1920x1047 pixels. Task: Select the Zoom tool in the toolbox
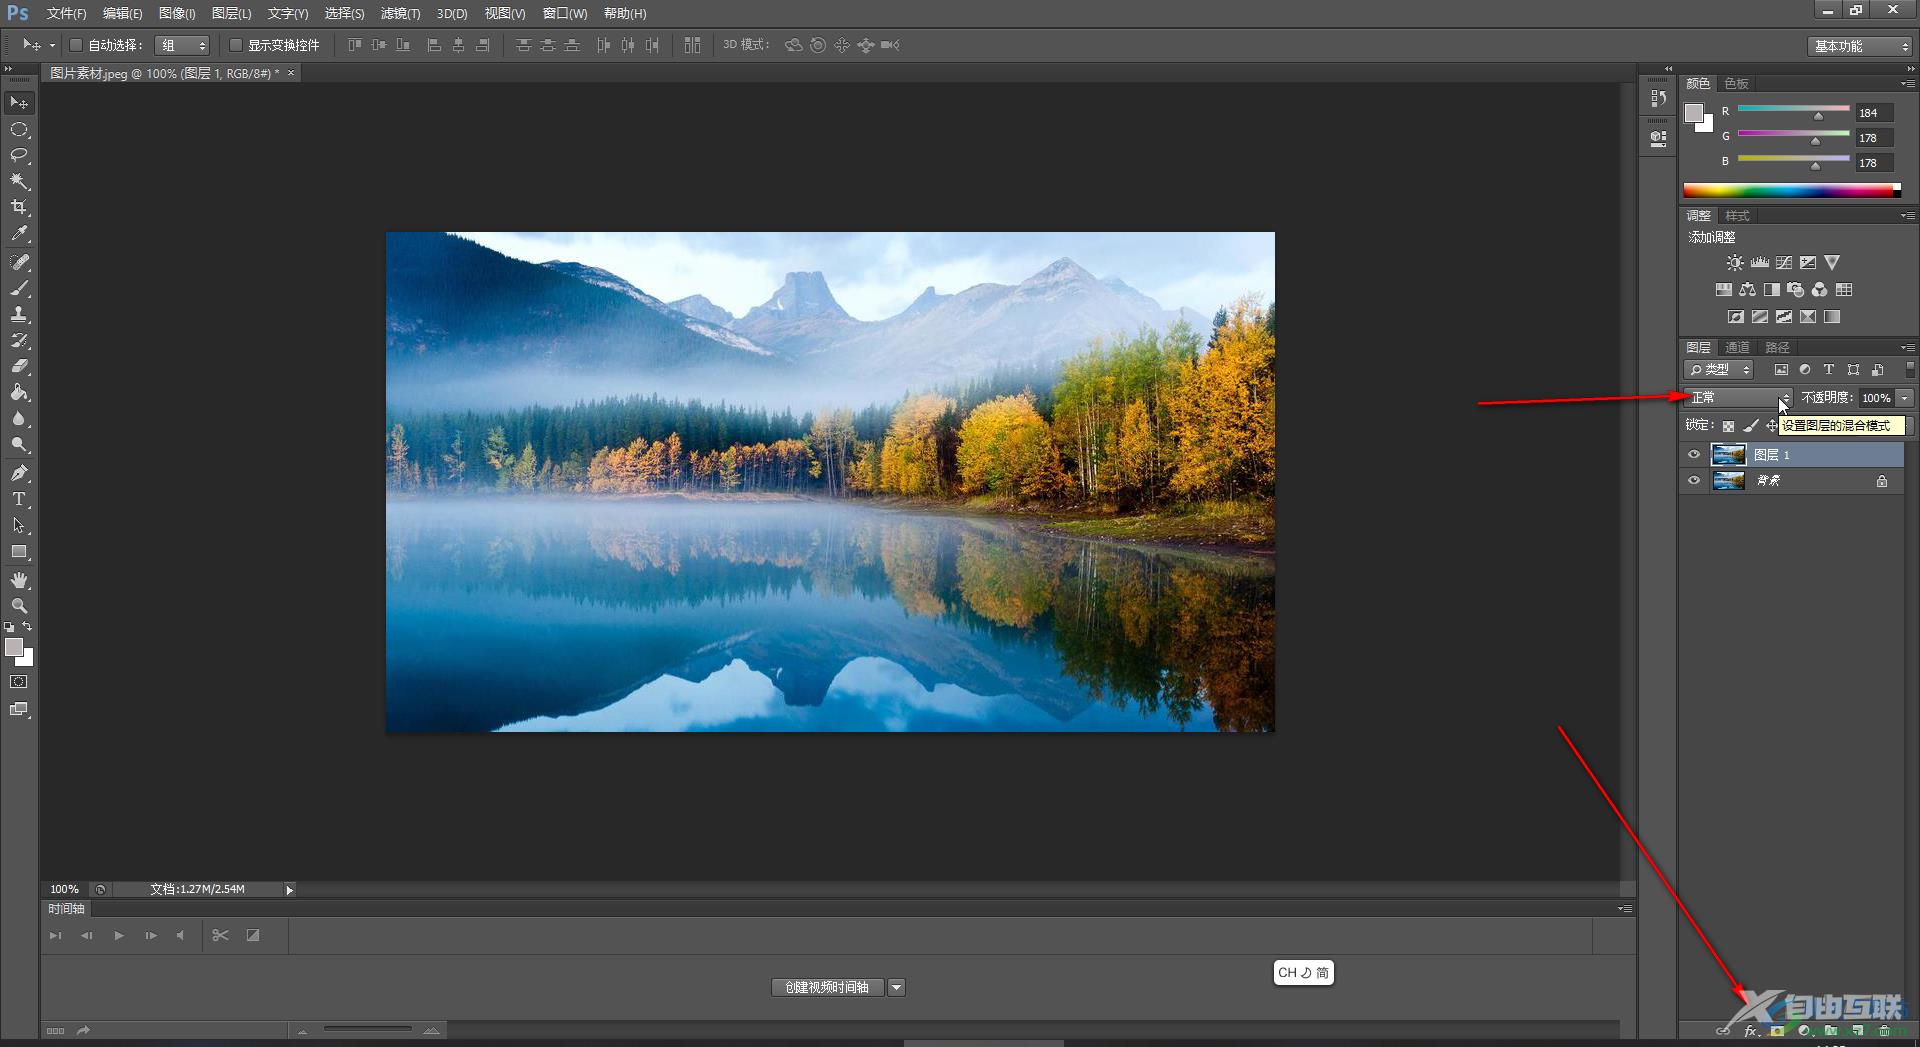[19, 606]
